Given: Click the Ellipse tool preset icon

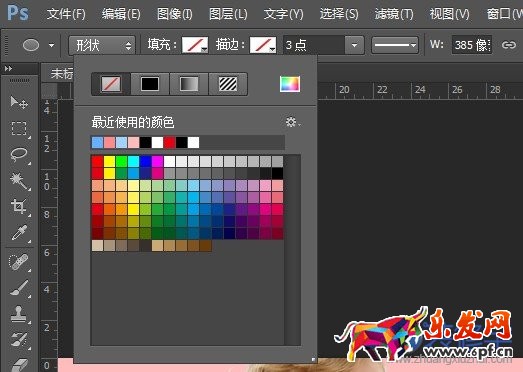Looking at the screenshot, I should click(x=31, y=45).
